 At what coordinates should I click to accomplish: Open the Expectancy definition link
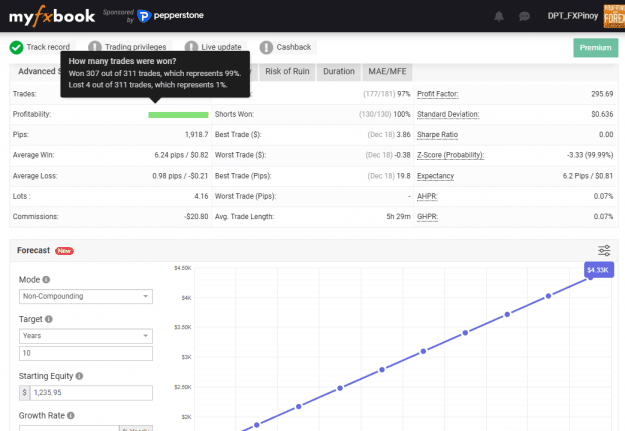(x=435, y=176)
